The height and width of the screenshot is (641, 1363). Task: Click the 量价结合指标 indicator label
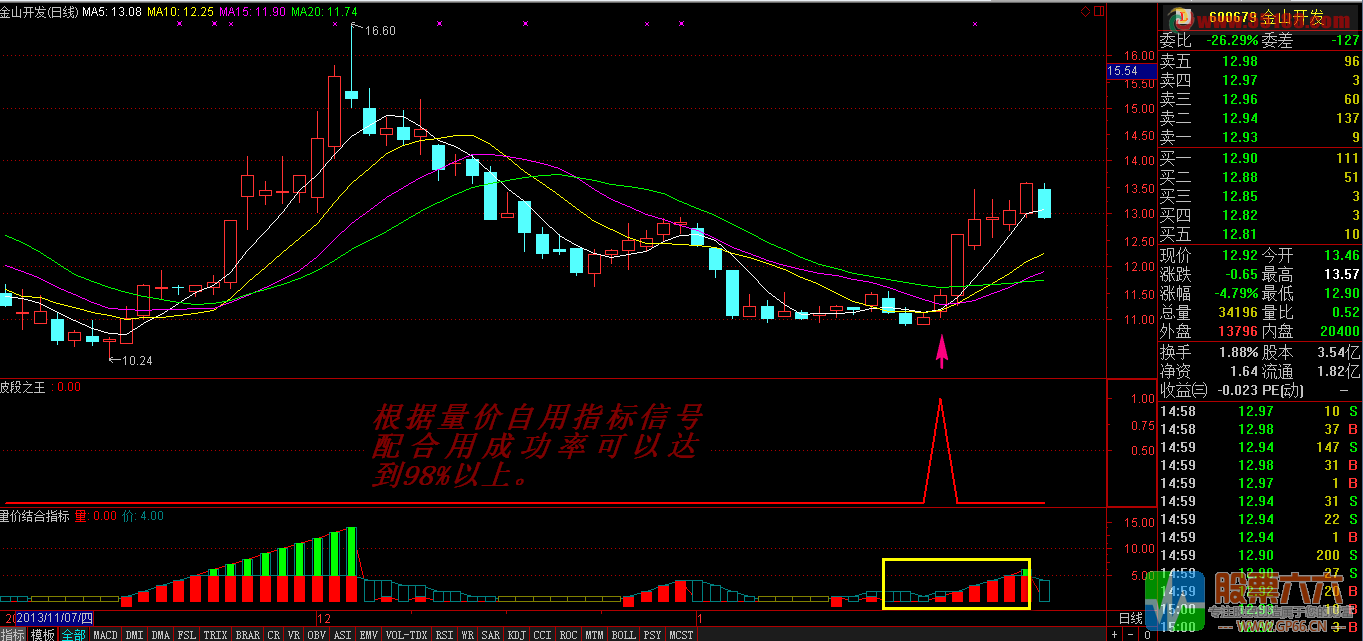(35, 516)
